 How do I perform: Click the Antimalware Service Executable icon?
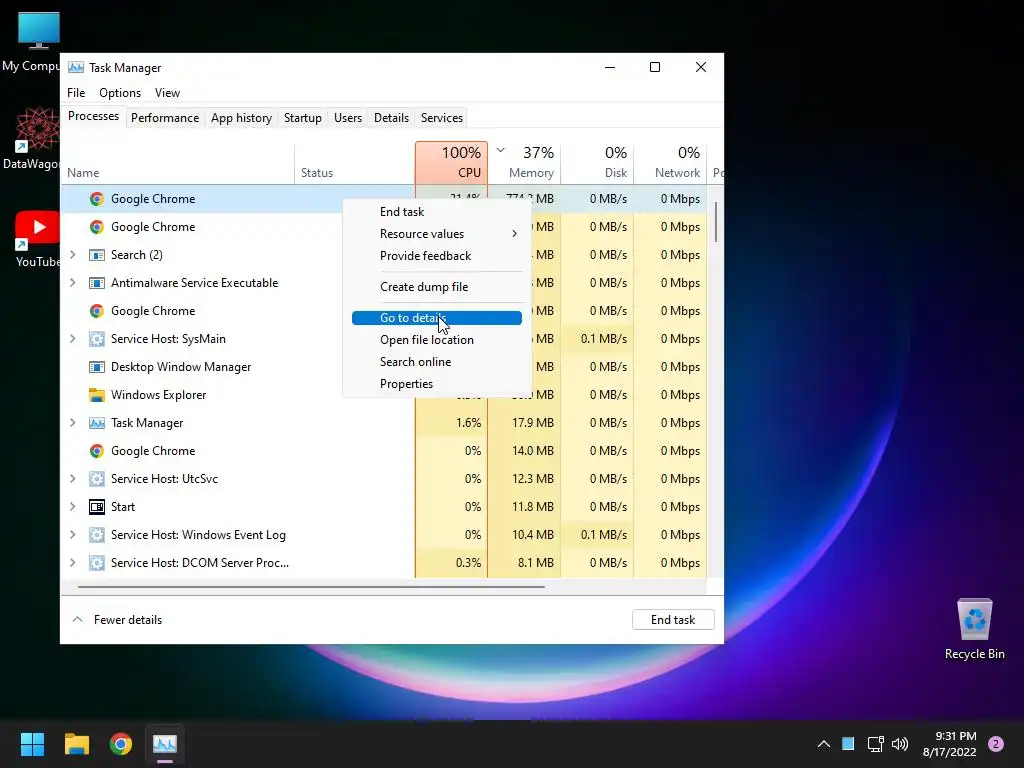point(97,283)
